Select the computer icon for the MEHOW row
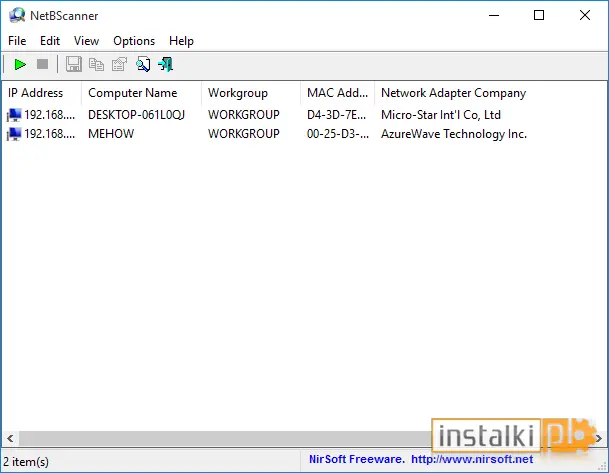Image resolution: width=609 pixels, height=473 pixels. (x=14, y=134)
